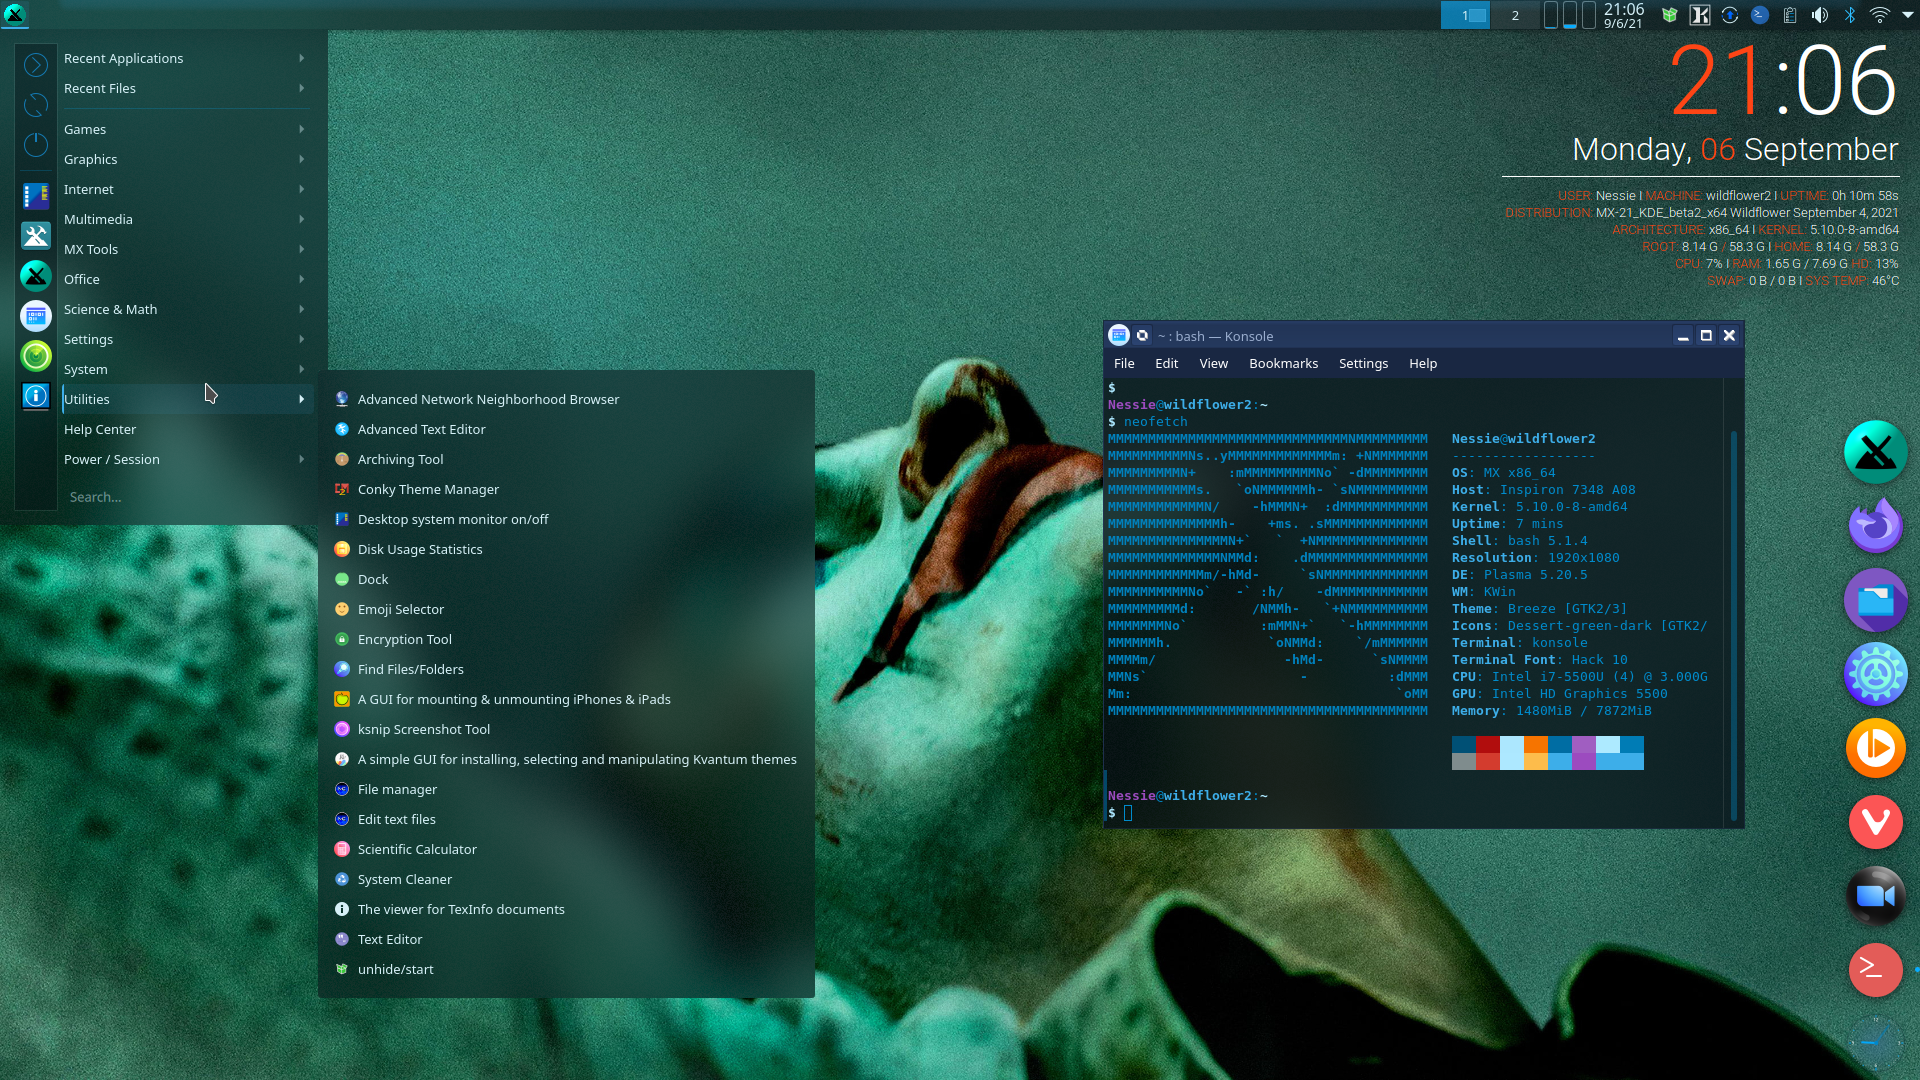This screenshot has width=1920, height=1080.
Task: Expand hidden tray icons arrow
Action: click(1906, 15)
